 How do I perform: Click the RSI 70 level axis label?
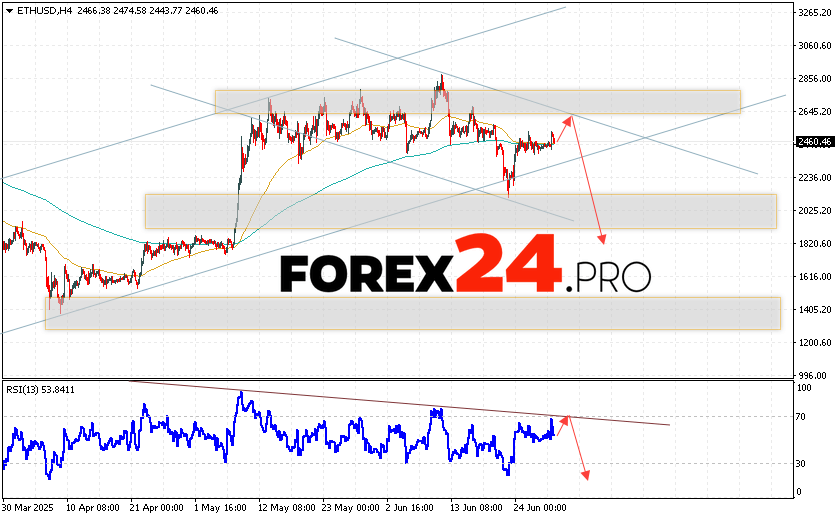tap(801, 415)
